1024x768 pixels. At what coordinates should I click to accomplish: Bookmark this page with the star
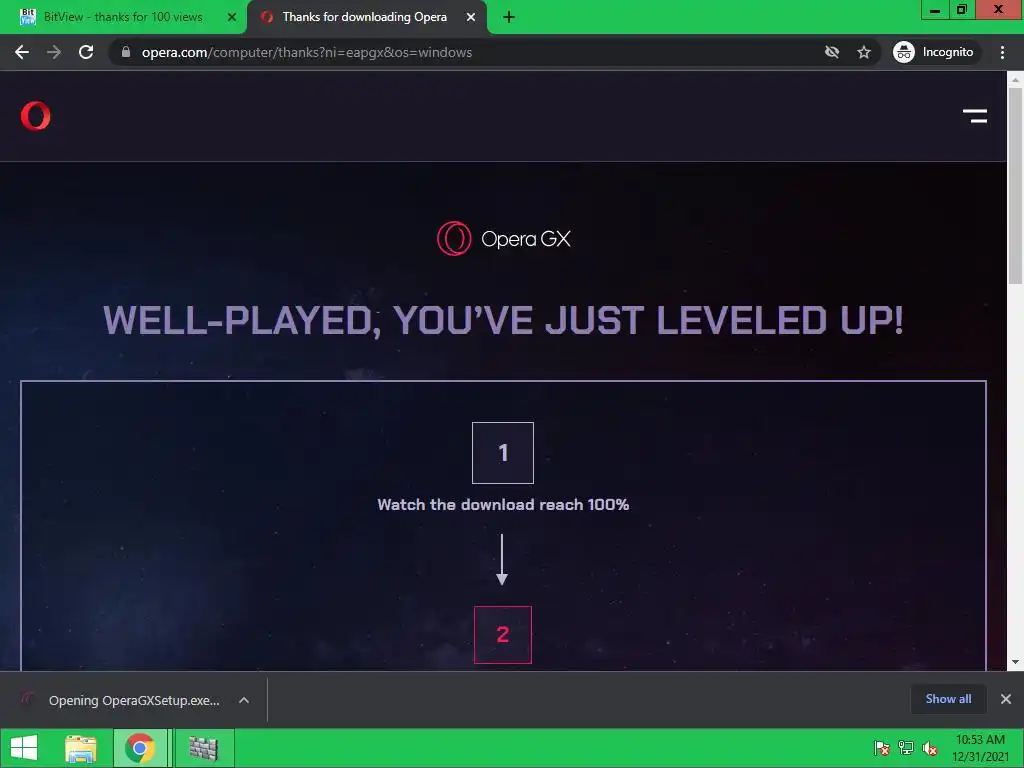coord(863,52)
